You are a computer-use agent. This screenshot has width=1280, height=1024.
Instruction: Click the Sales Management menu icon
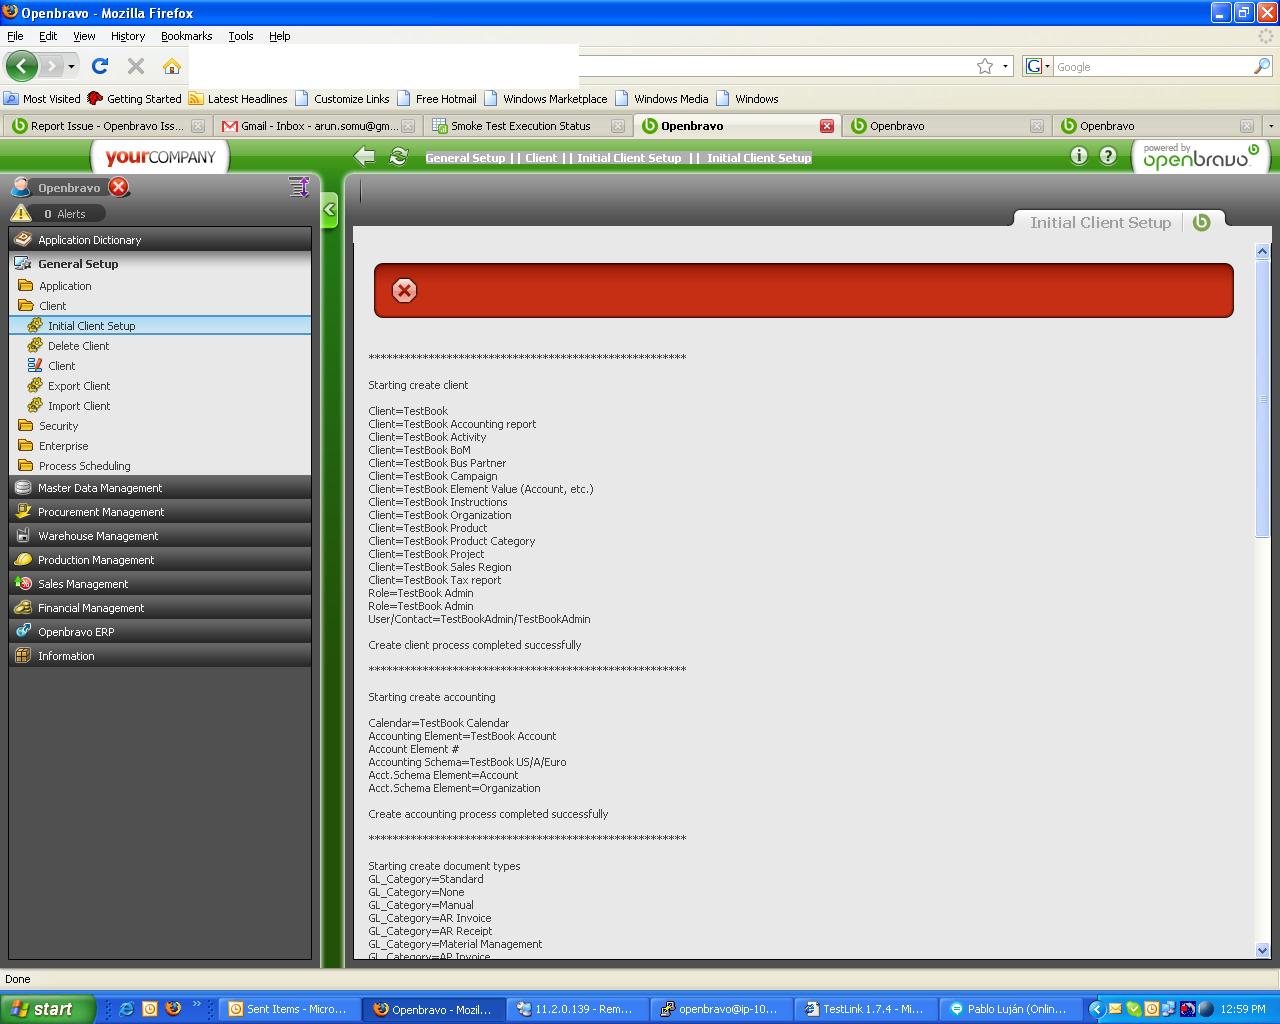[x=23, y=583]
